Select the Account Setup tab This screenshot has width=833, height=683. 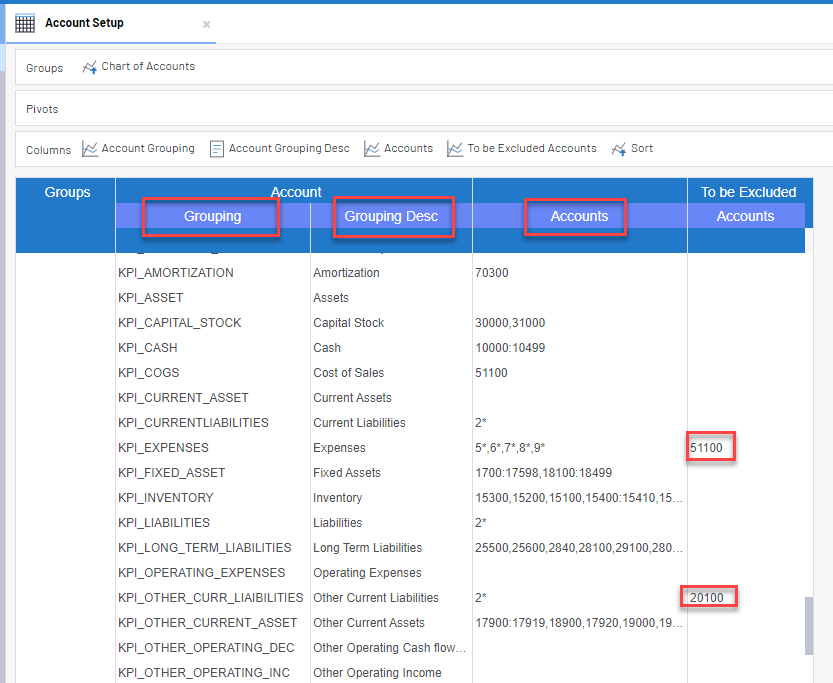tap(84, 23)
